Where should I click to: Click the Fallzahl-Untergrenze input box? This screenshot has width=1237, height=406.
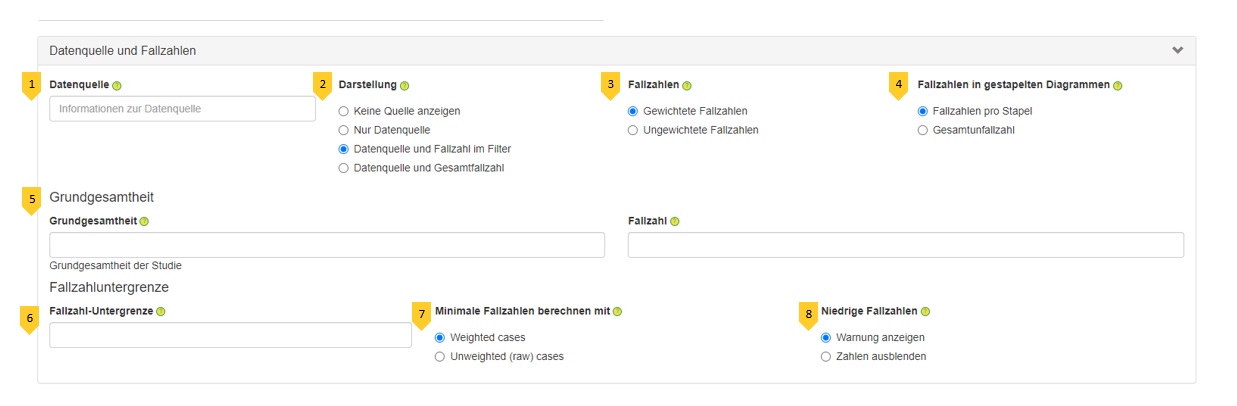click(230, 335)
